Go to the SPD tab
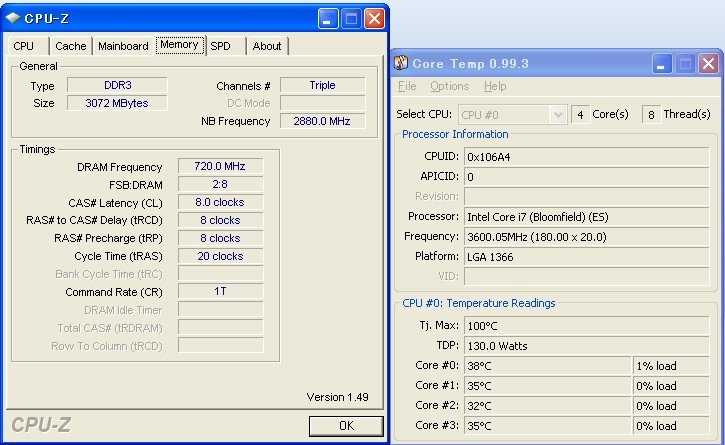Viewport: 725px width, 445px height. [x=221, y=46]
